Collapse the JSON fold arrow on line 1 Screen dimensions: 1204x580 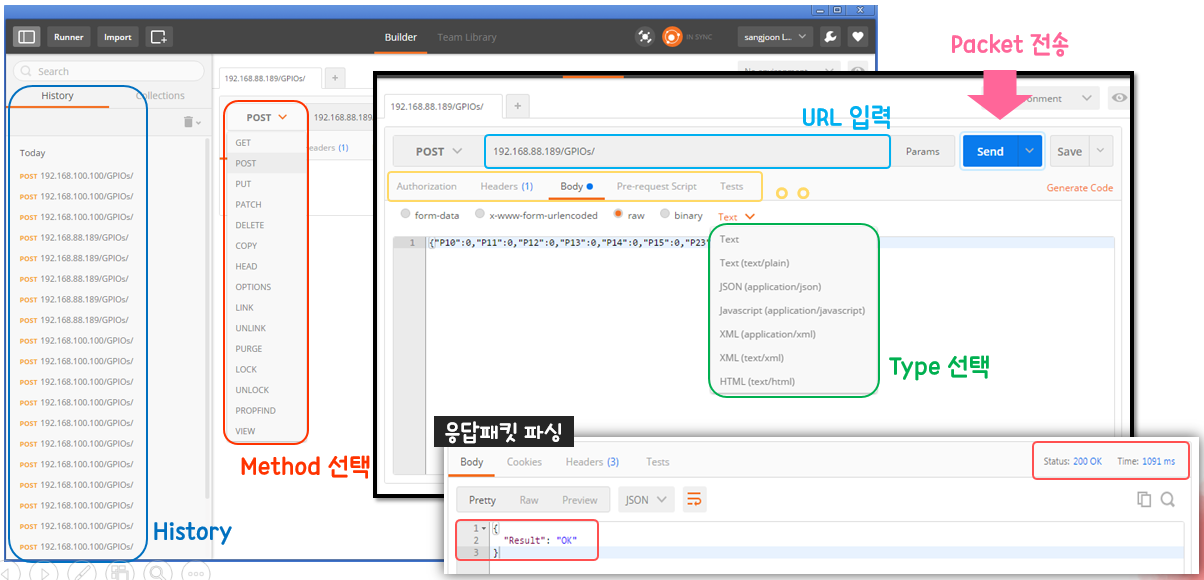pos(484,528)
